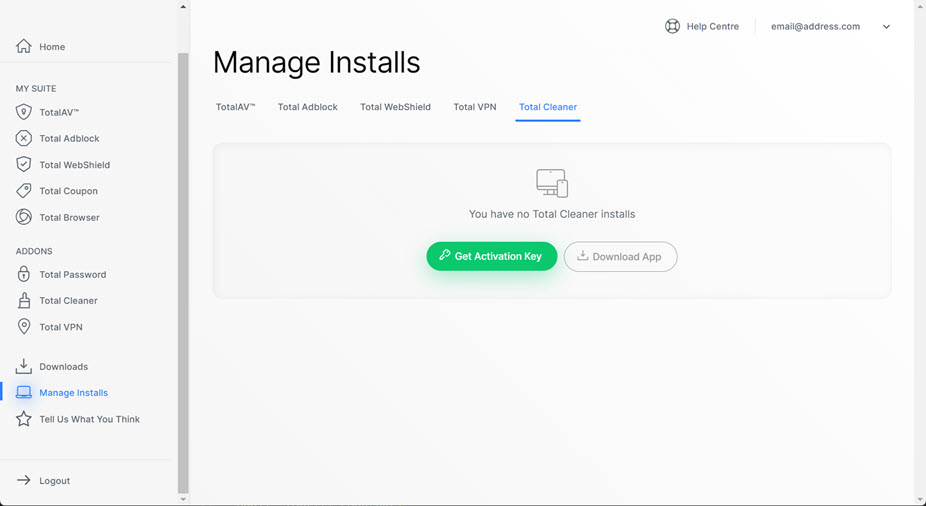Click the TotalAV shield icon in sidebar
The image size is (926, 506).
(24, 112)
